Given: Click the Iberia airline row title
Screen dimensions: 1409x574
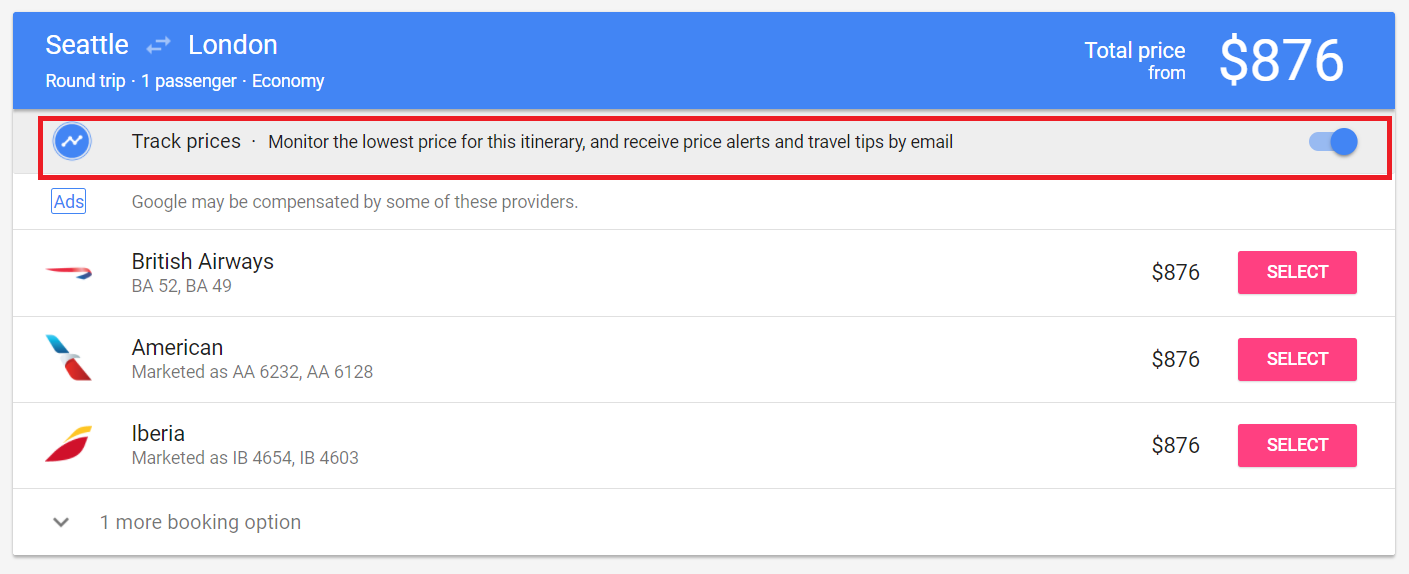Looking at the screenshot, I should tap(158, 433).
